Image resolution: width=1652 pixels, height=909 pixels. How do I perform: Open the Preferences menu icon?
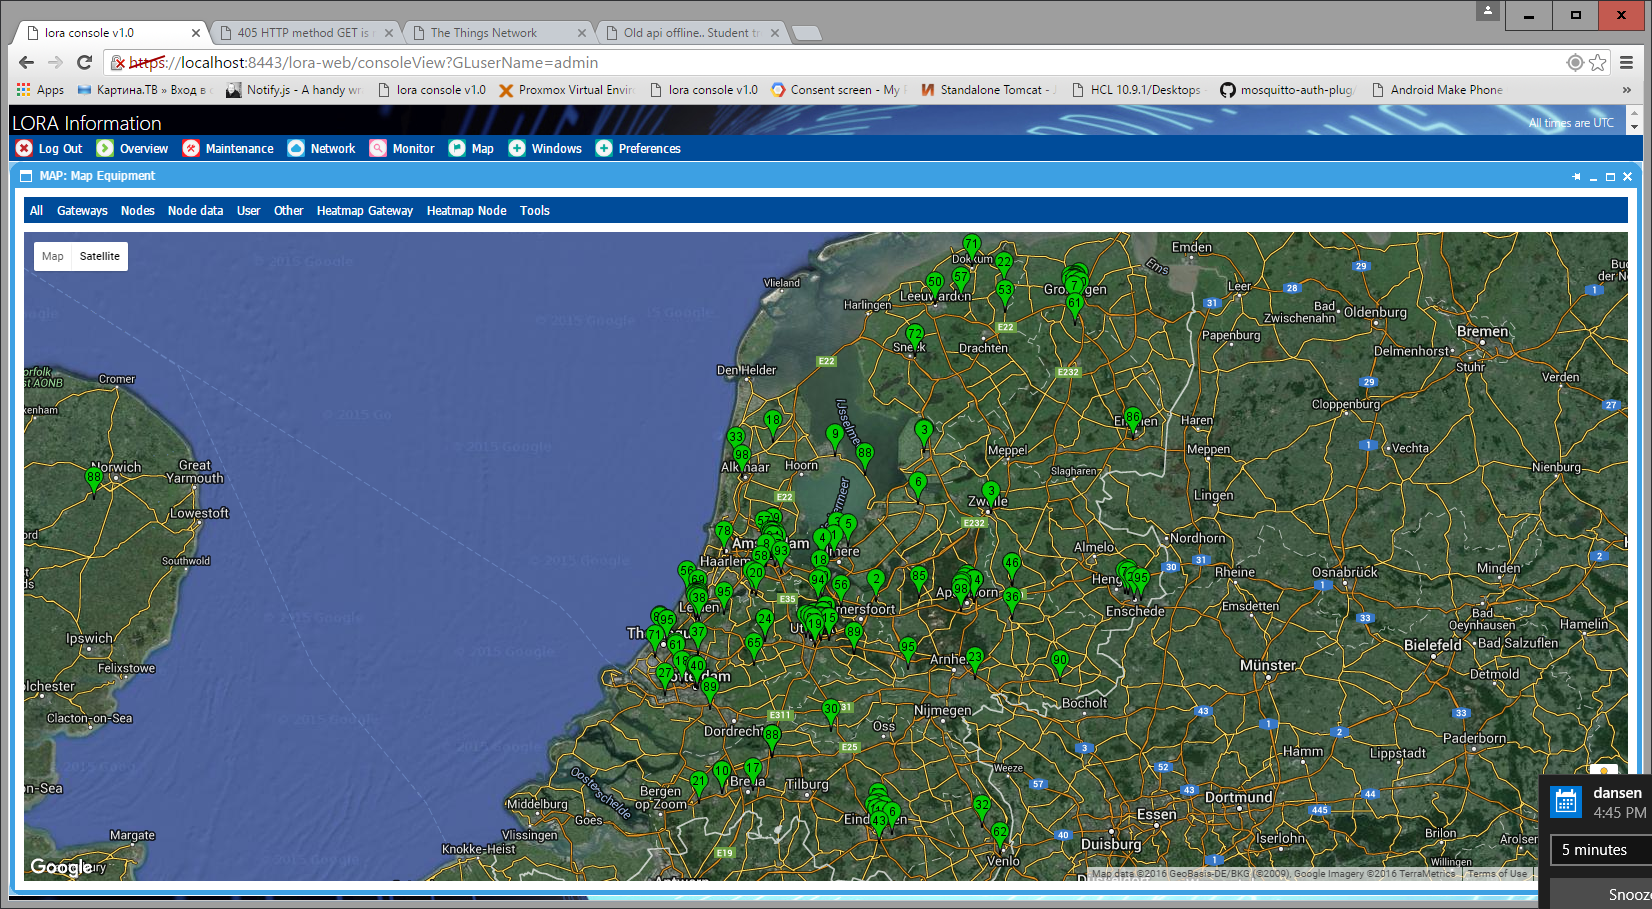point(604,148)
